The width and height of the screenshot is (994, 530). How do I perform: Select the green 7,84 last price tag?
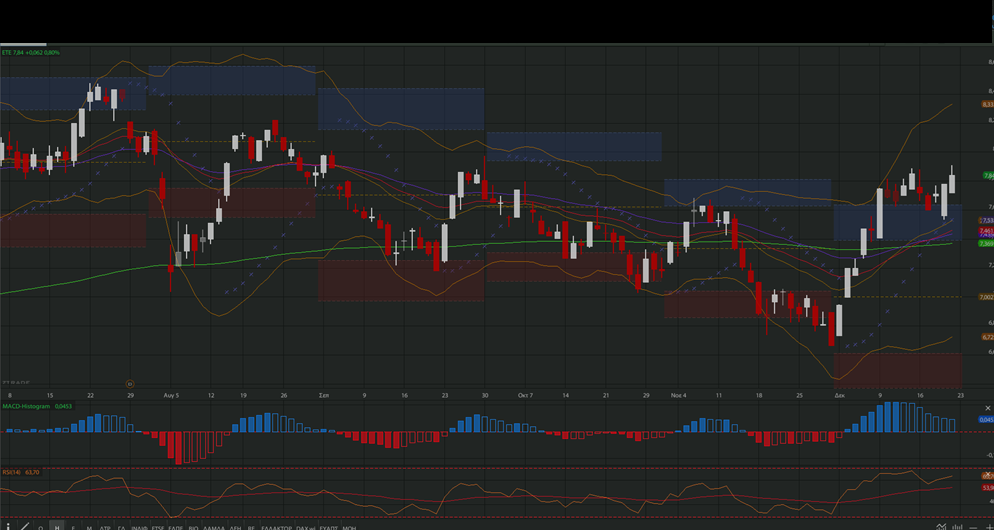(x=988, y=176)
